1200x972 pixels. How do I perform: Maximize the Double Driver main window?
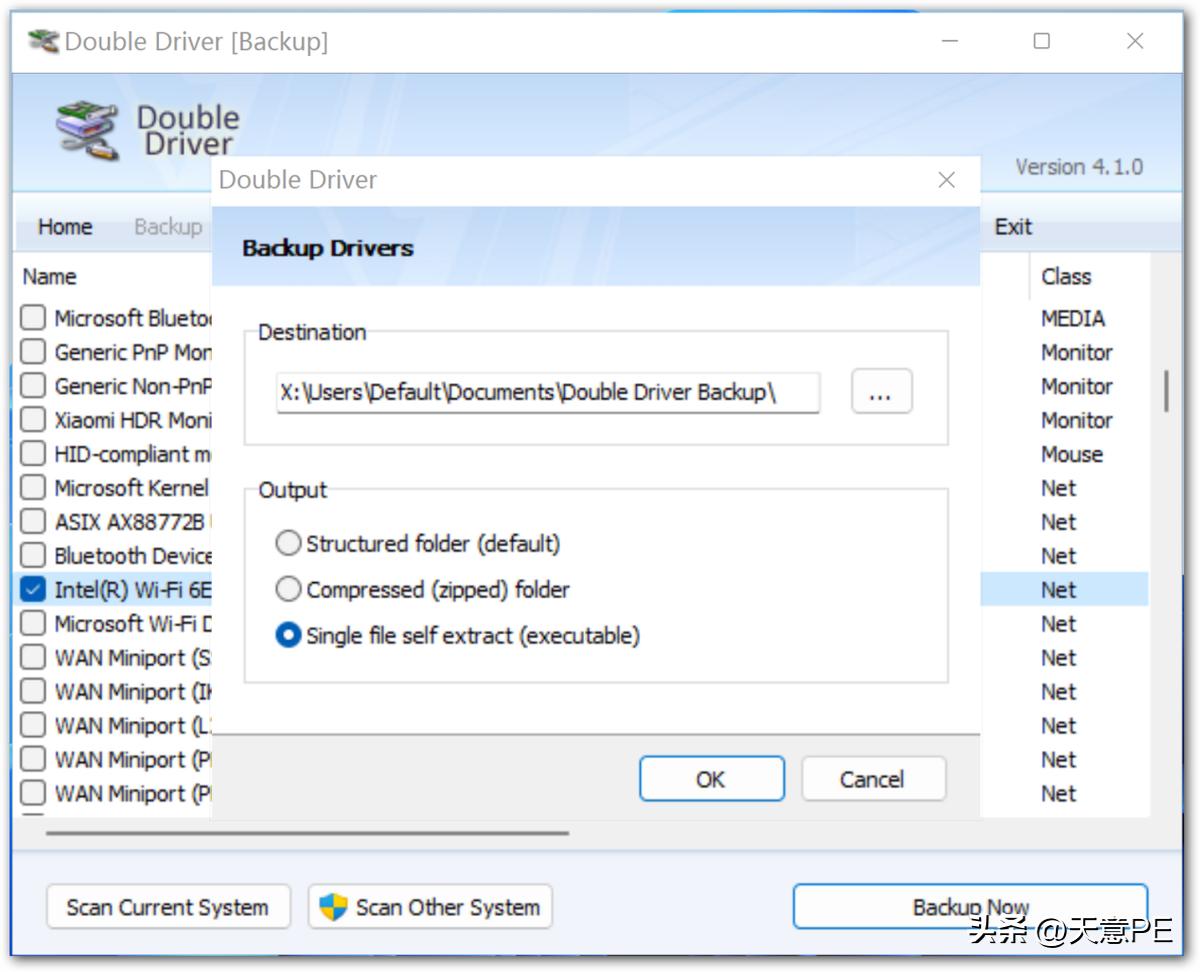click(x=1042, y=41)
